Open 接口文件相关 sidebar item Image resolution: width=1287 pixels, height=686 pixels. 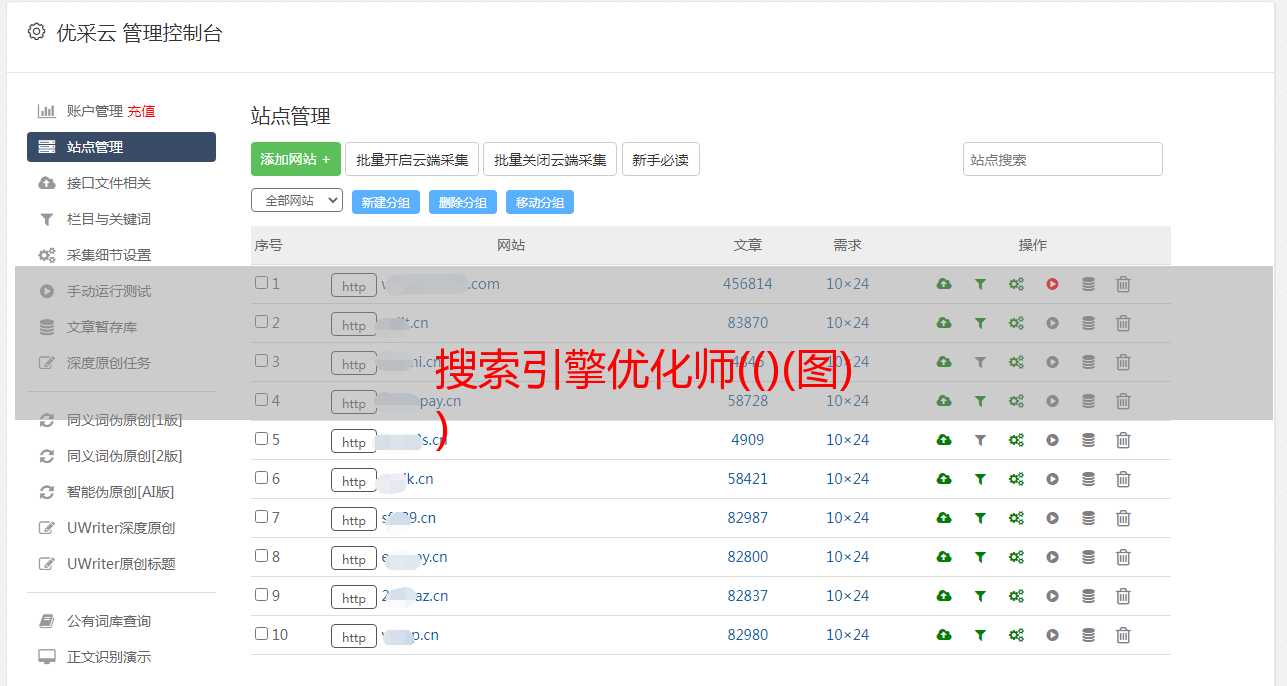point(109,183)
